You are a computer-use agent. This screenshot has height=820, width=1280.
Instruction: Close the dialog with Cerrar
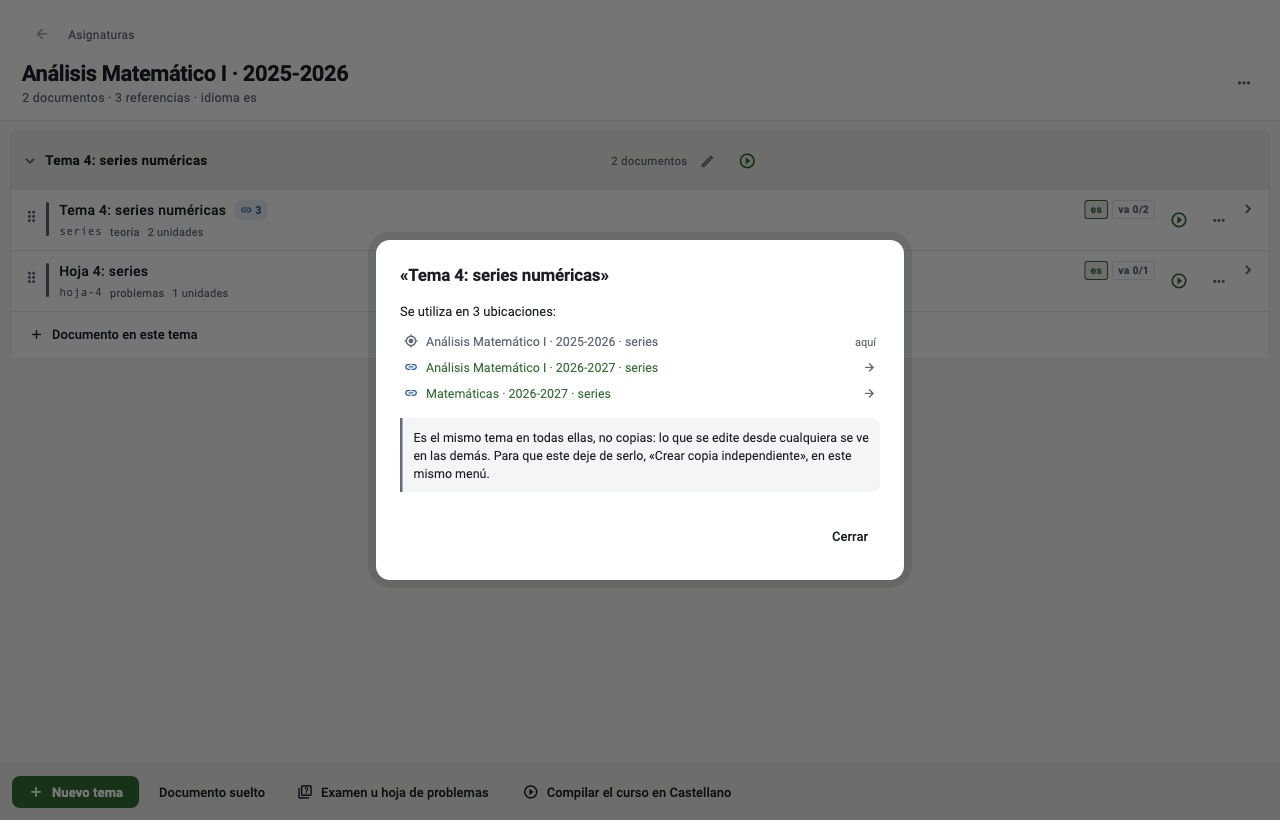tap(850, 537)
